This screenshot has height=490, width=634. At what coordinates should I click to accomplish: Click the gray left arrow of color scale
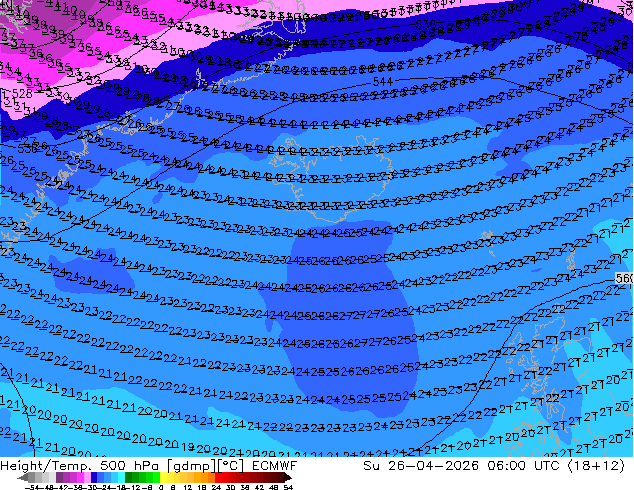point(22,478)
